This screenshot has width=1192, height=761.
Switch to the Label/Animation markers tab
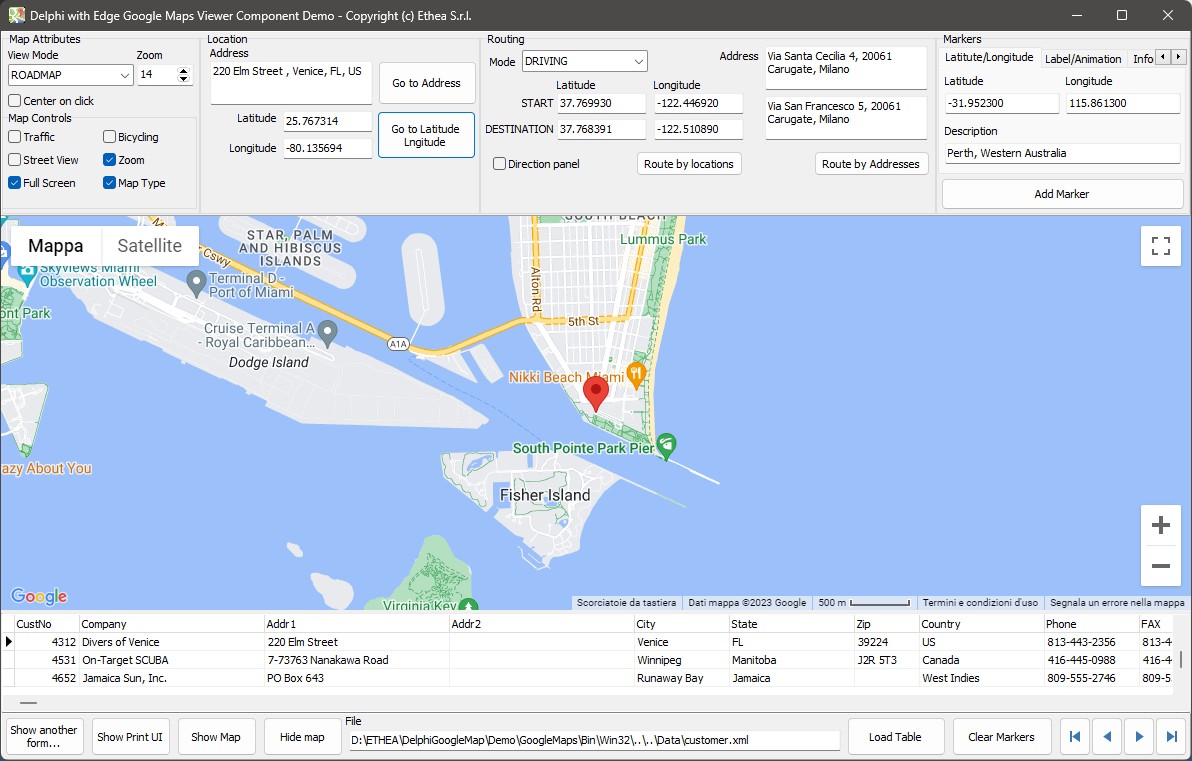[x=1083, y=59]
